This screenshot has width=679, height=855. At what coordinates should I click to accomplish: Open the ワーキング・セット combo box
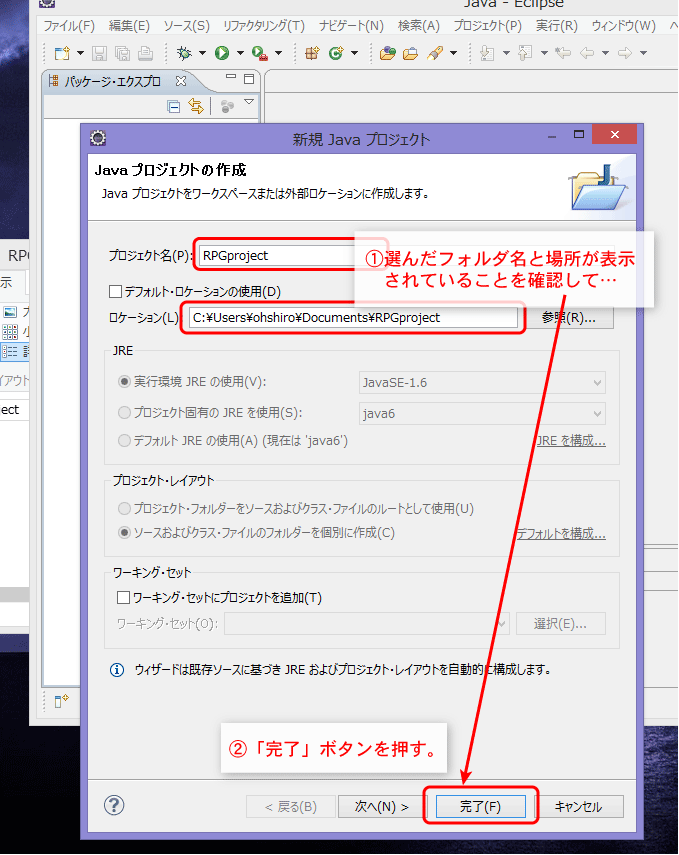(x=366, y=623)
